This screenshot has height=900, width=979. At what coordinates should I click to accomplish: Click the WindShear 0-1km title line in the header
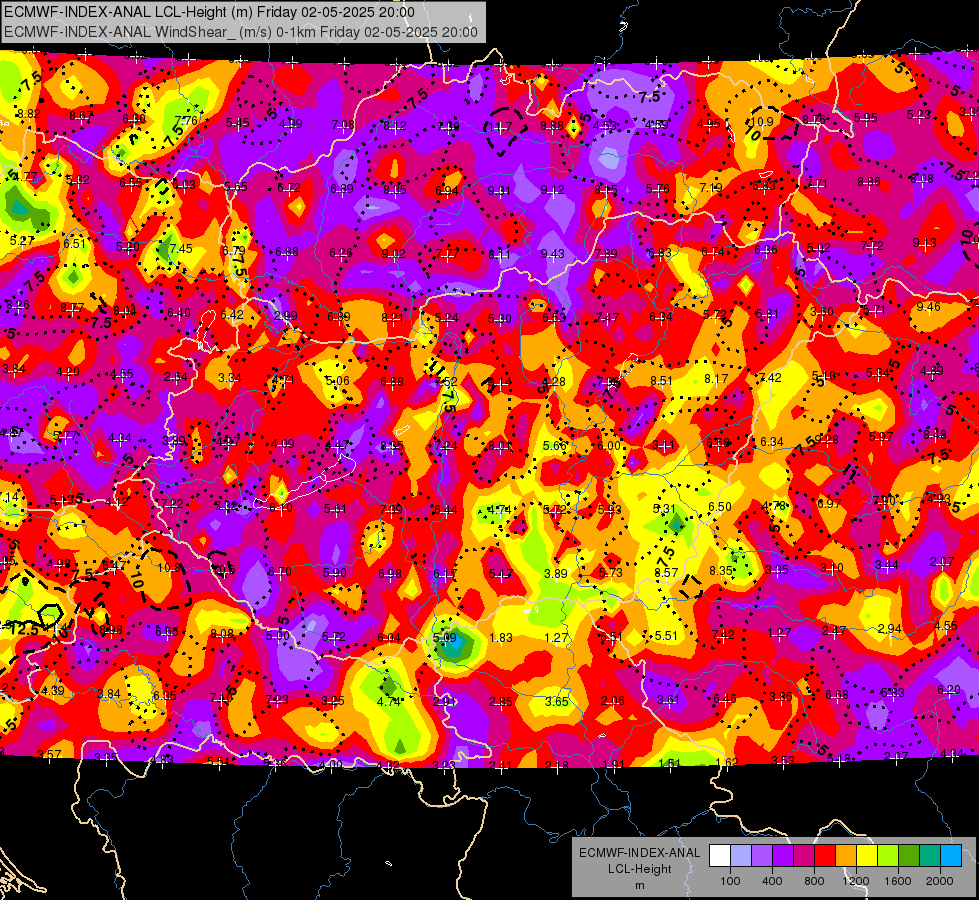(x=241, y=32)
